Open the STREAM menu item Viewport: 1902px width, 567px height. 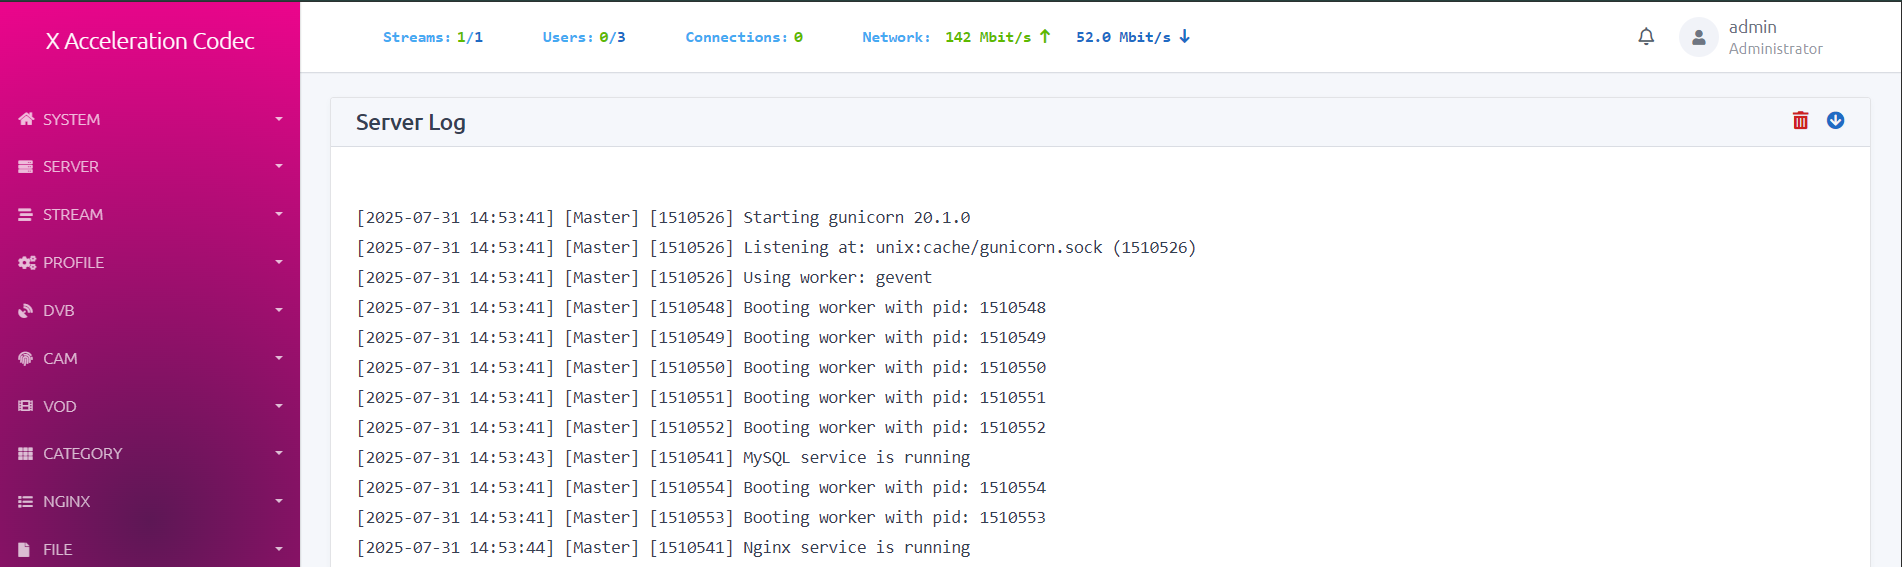coord(150,215)
